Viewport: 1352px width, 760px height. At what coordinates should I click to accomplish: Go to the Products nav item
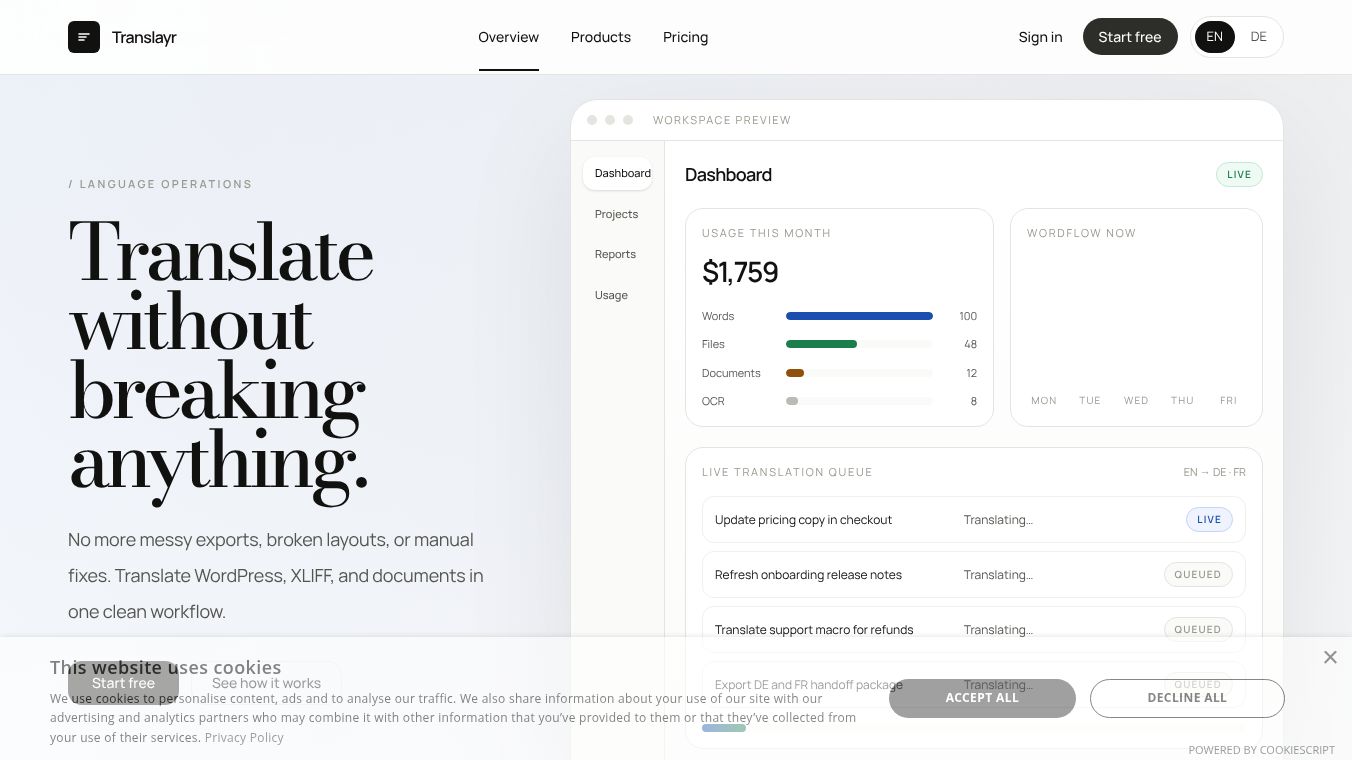[x=600, y=37]
